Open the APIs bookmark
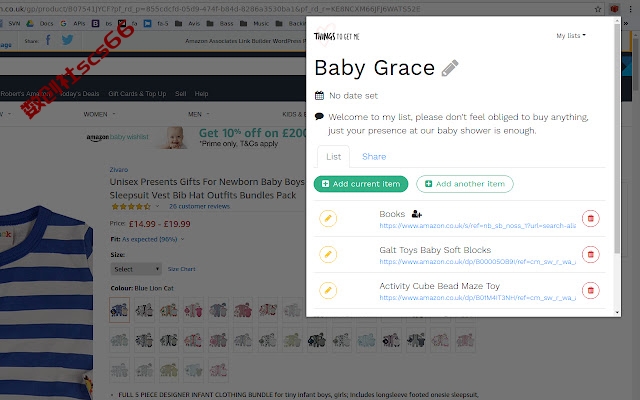Viewport: 640px width, 400px height. 73,24
